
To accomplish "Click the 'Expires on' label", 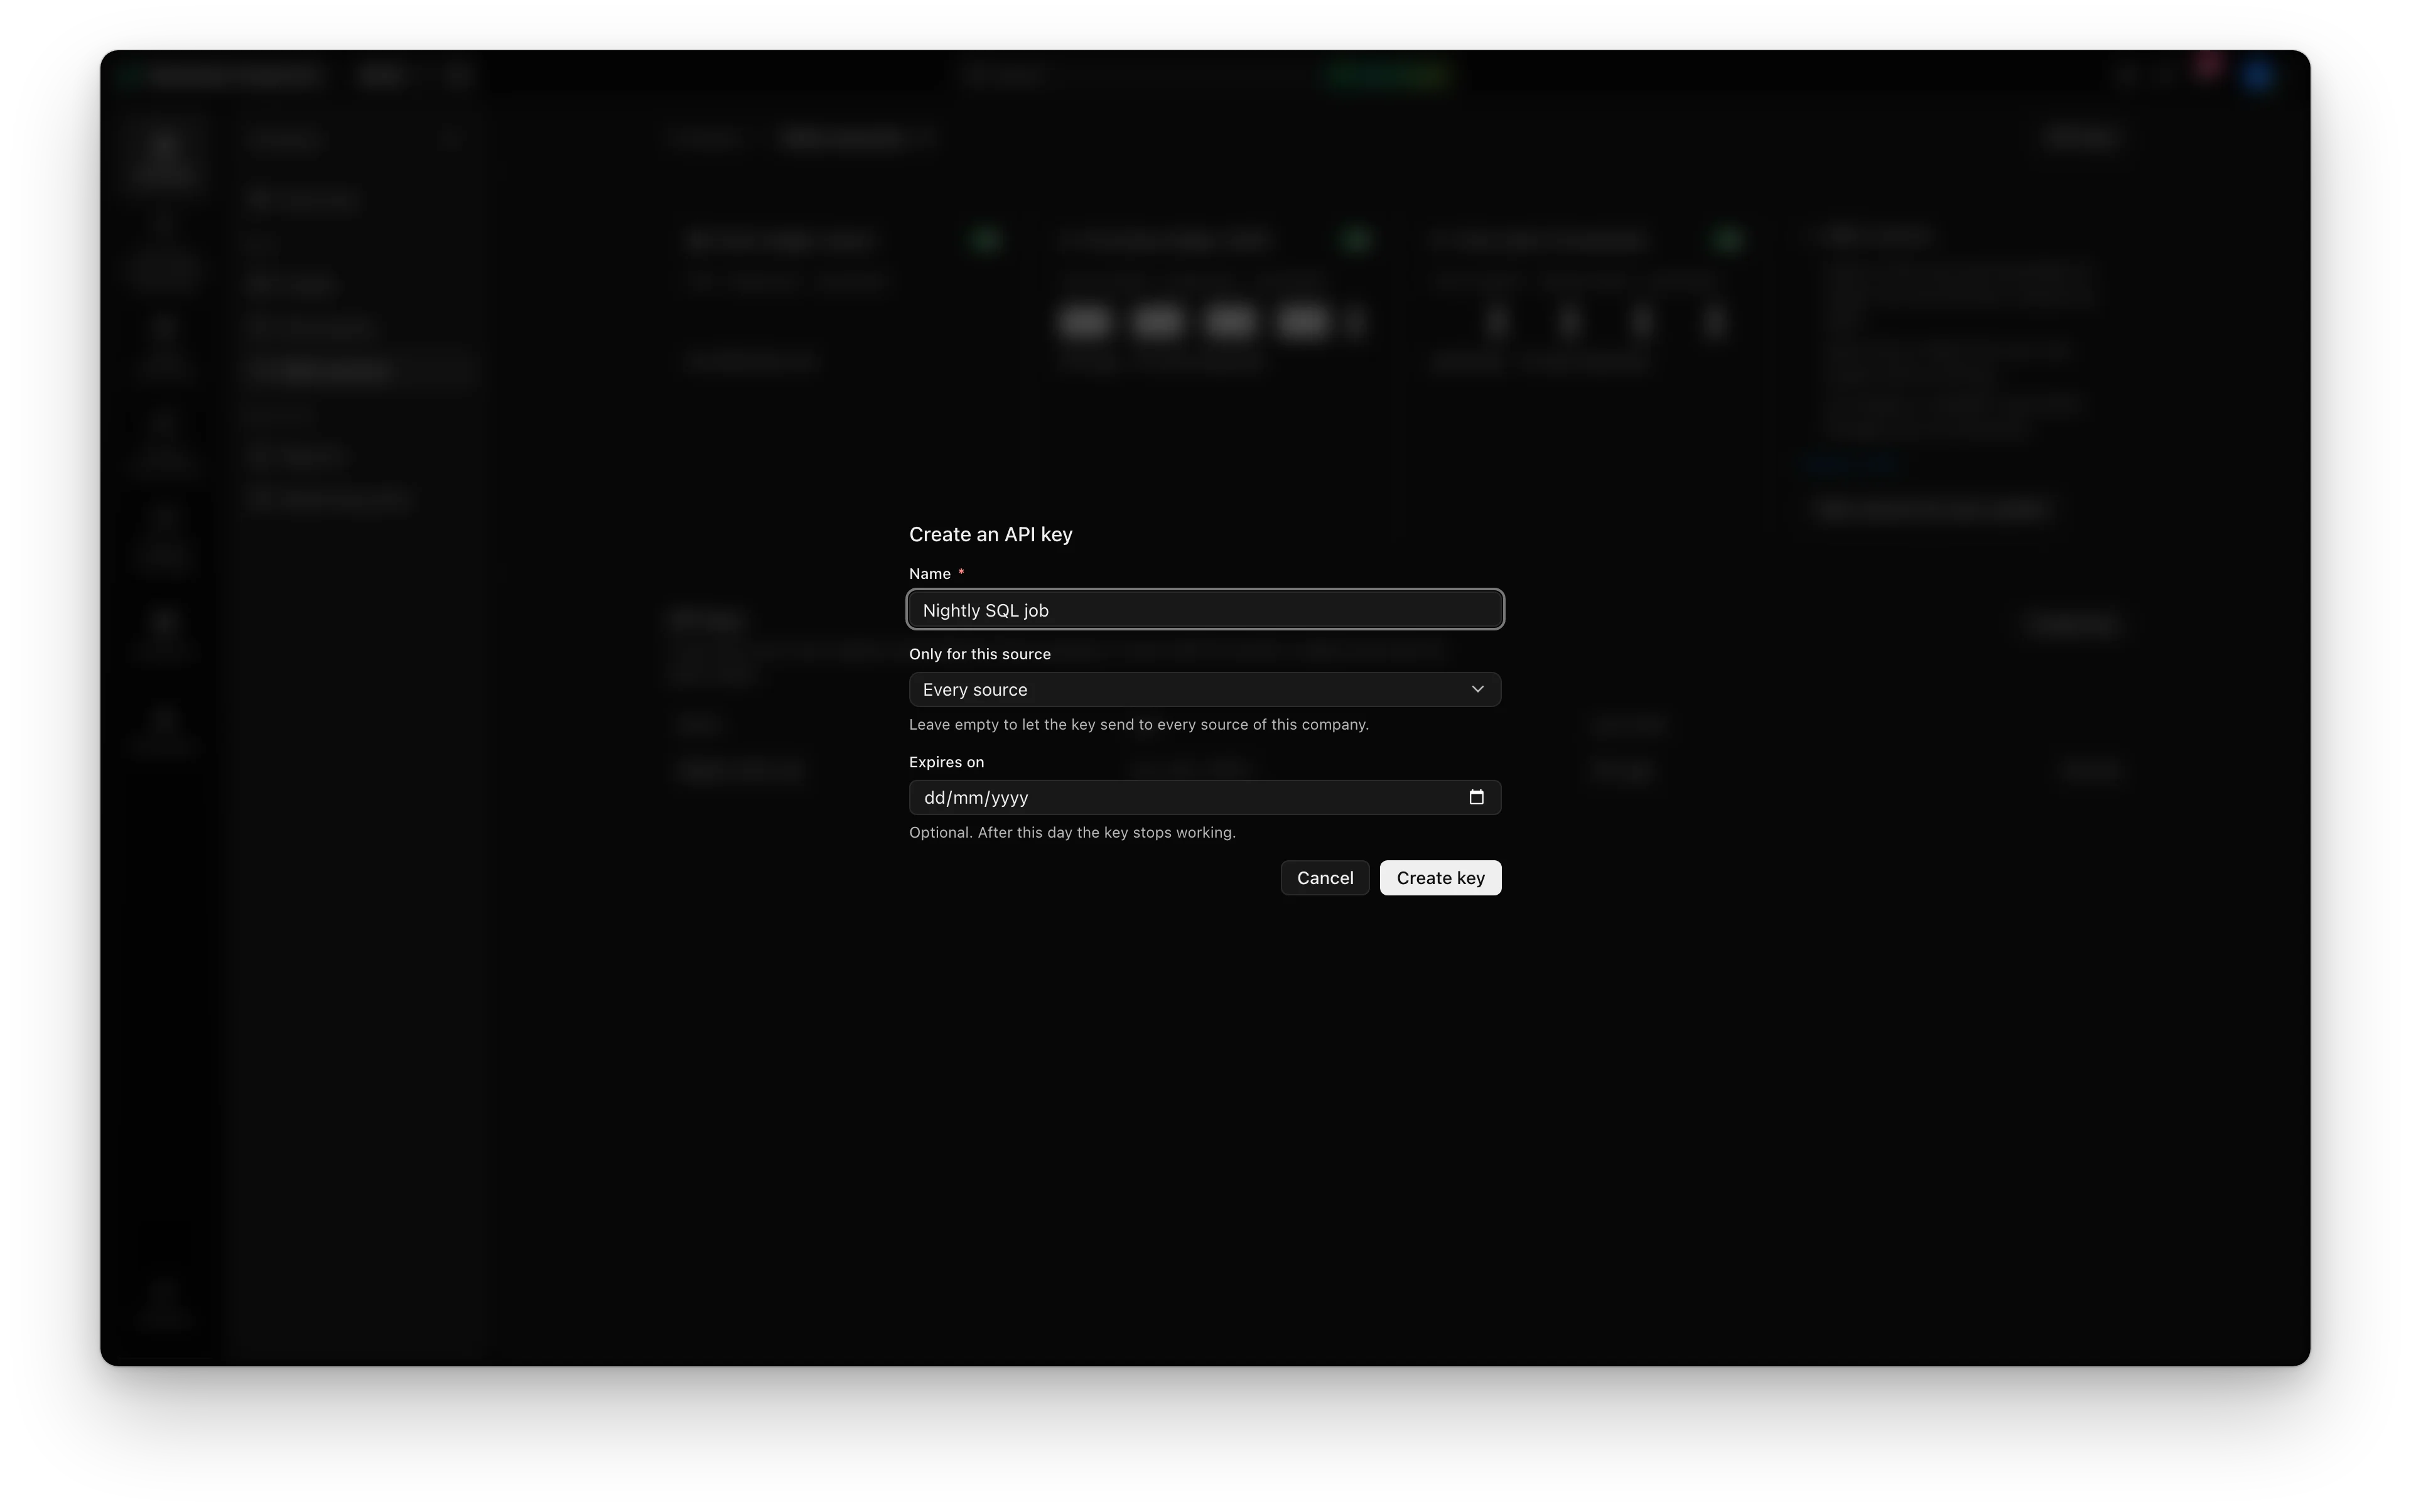I will (946, 762).
